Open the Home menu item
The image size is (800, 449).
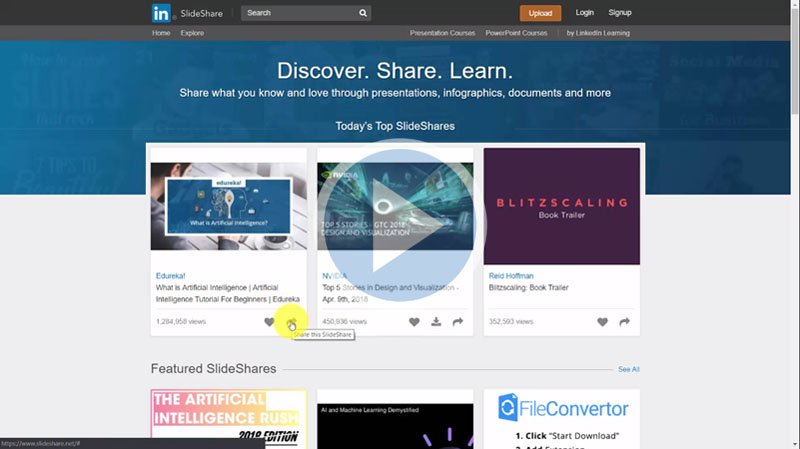pos(161,33)
